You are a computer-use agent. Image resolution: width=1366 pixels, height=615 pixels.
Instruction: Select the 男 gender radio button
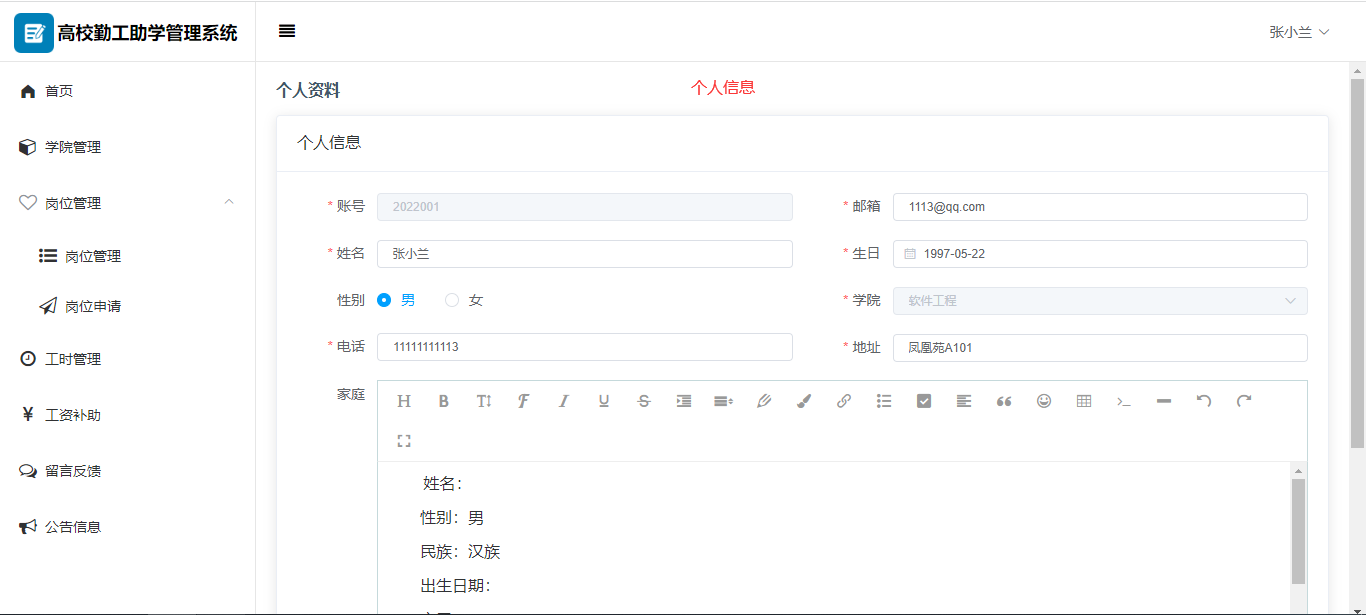pos(385,300)
